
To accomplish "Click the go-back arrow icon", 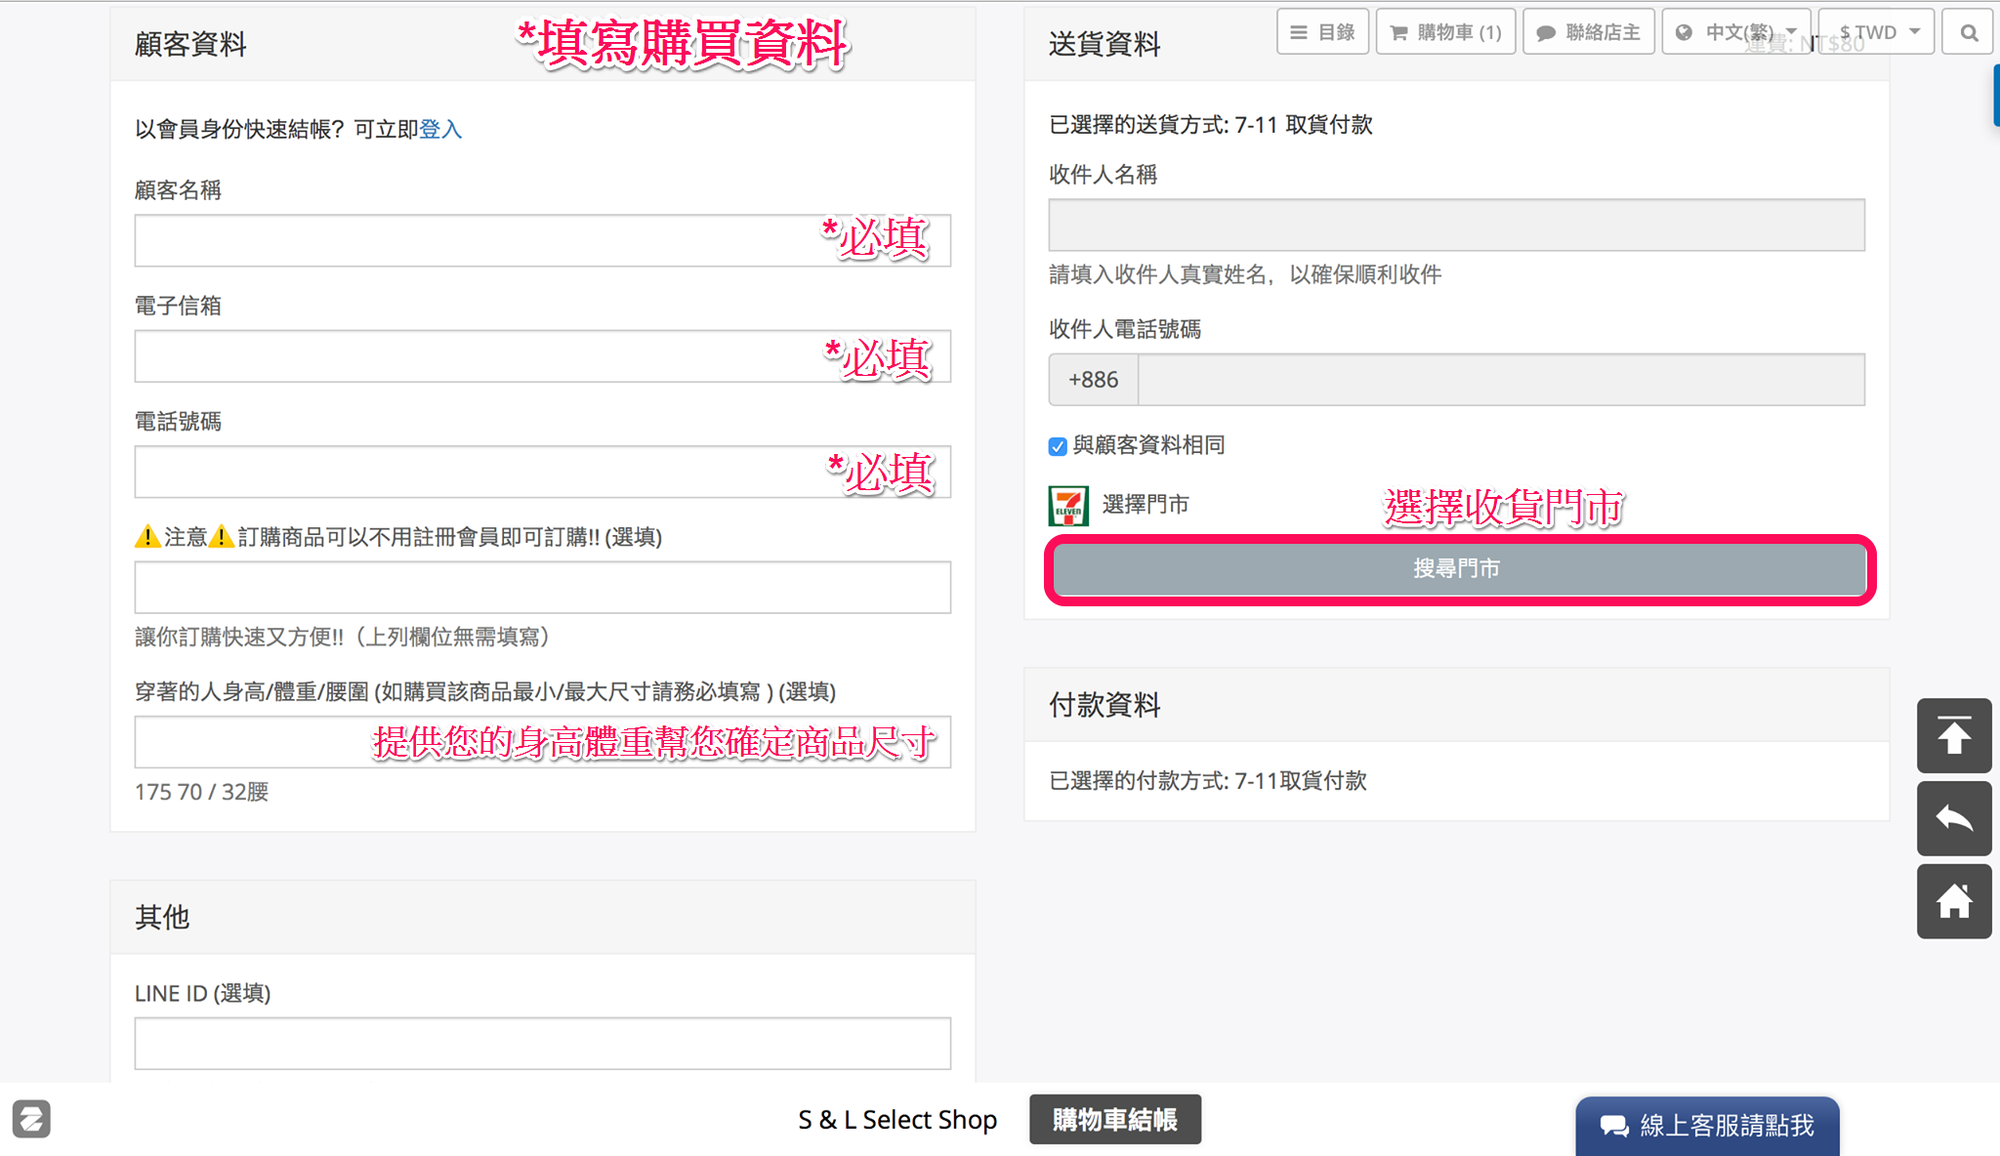I will coord(1953,819).
